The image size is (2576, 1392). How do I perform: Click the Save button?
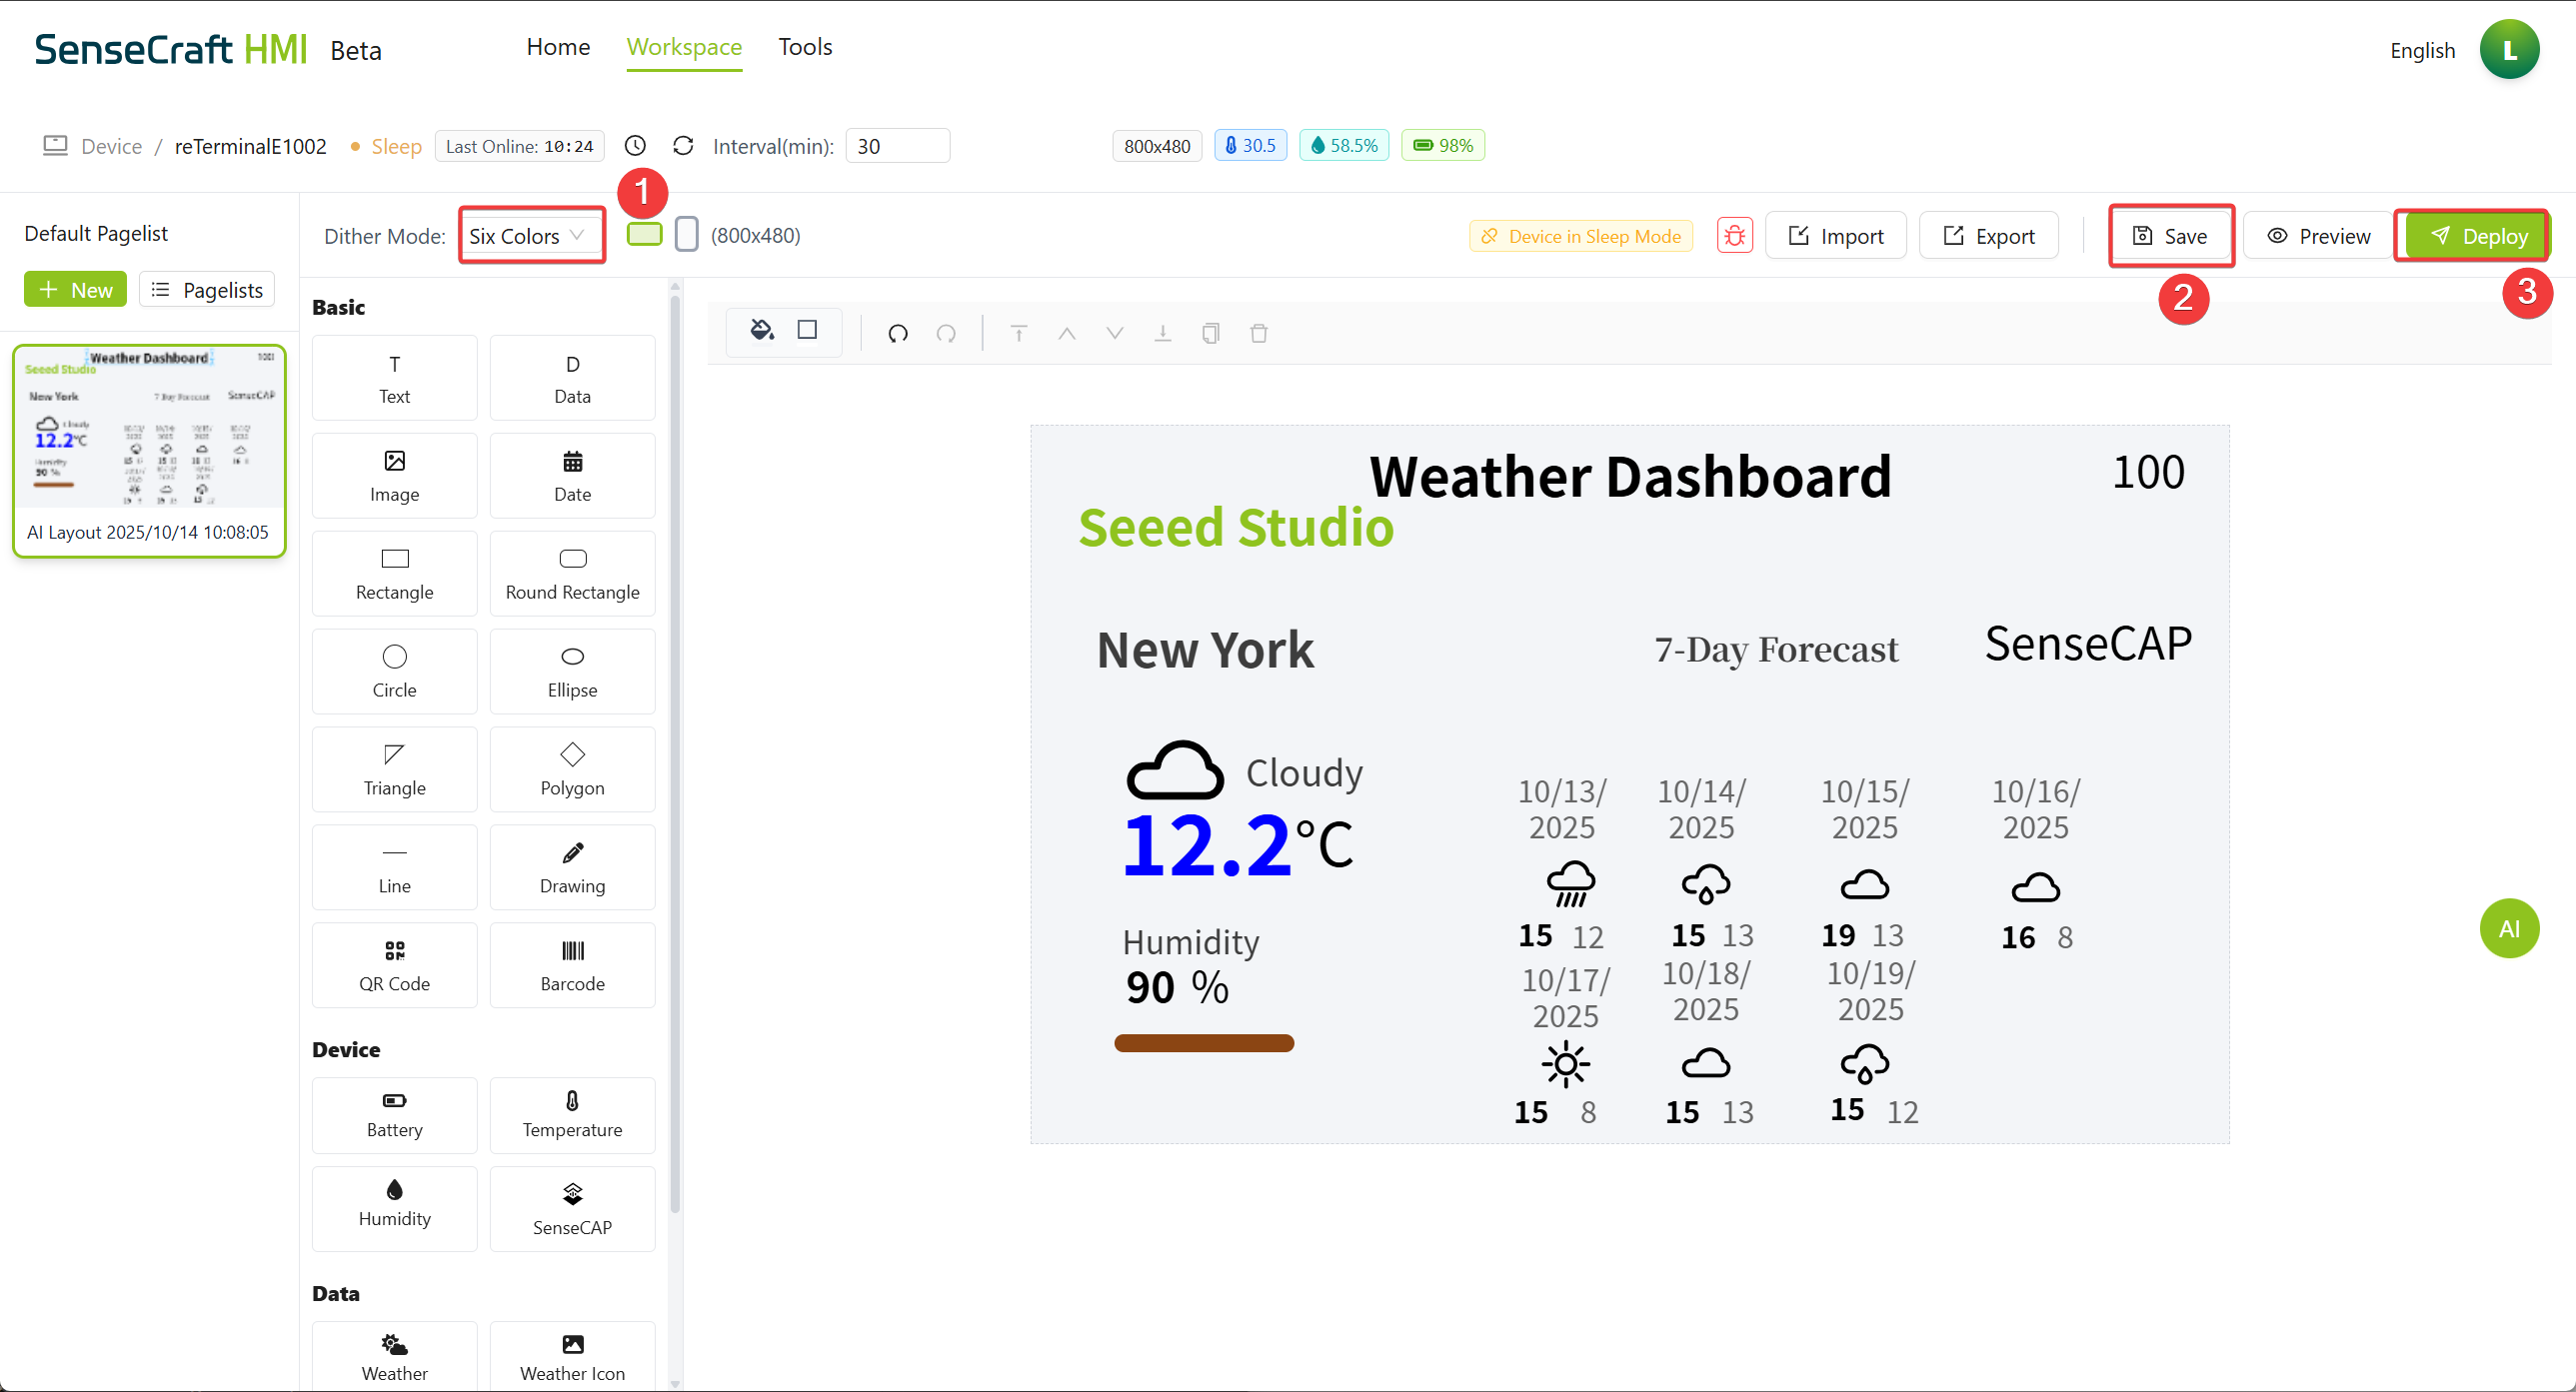coord(2170,236)
